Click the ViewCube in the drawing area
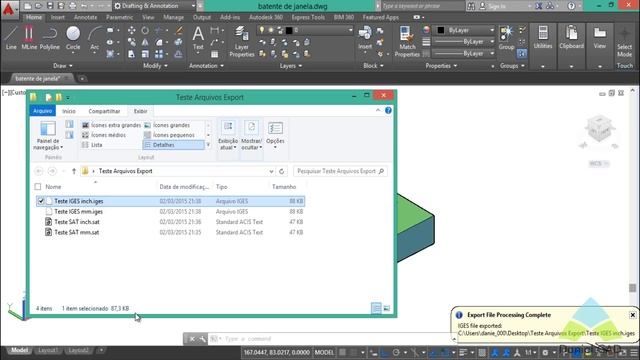Image resolution: width=640 pixels, height=360 pixels. tap(599, 128)
